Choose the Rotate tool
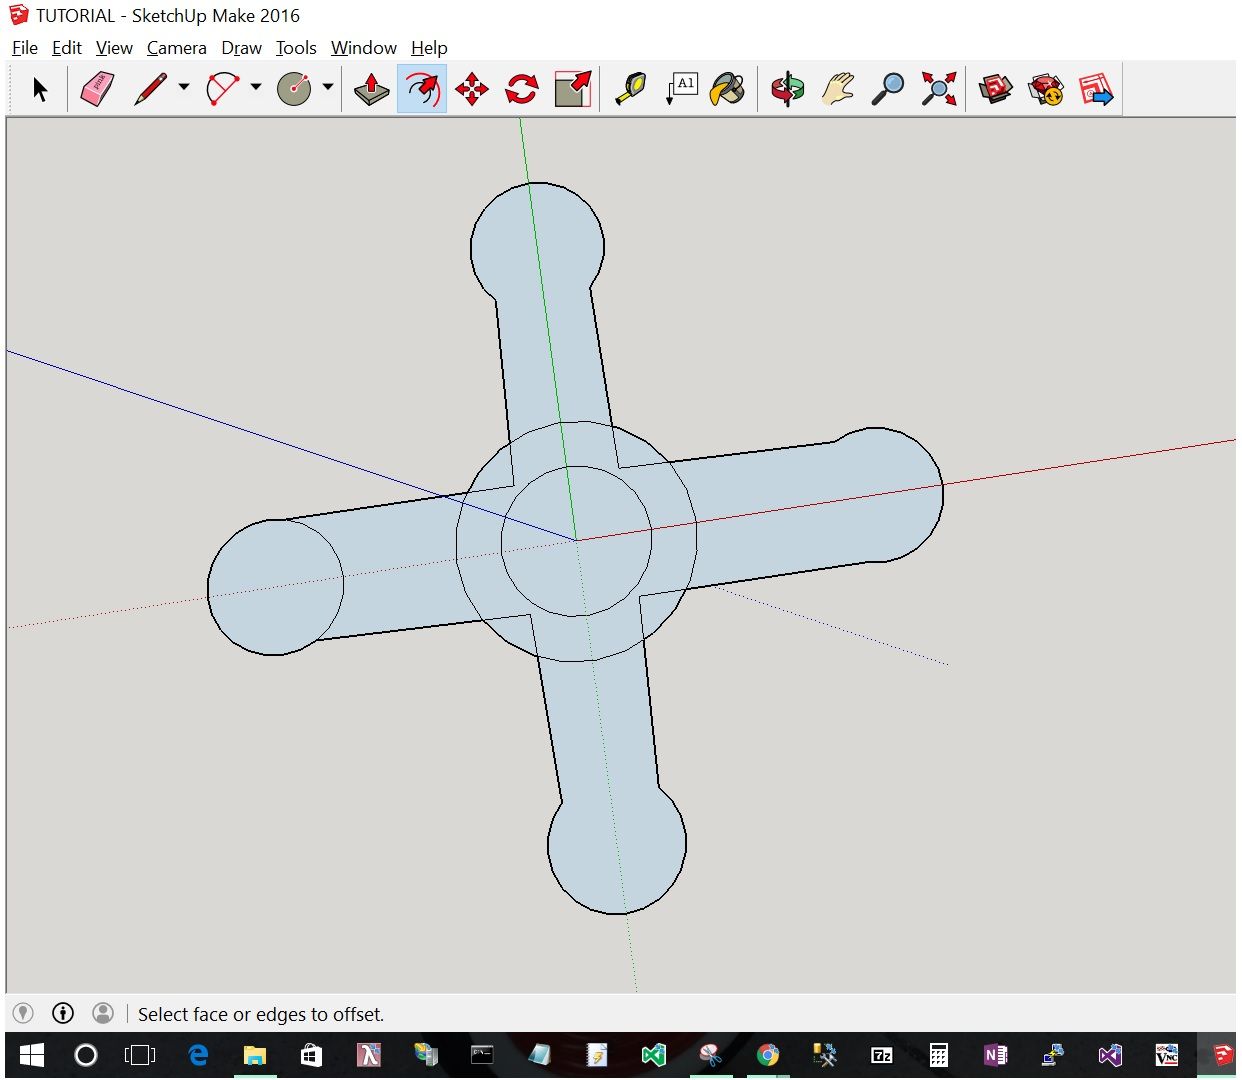The width and height of the screenshot is (1242, 1080). [x=521, y=88]
